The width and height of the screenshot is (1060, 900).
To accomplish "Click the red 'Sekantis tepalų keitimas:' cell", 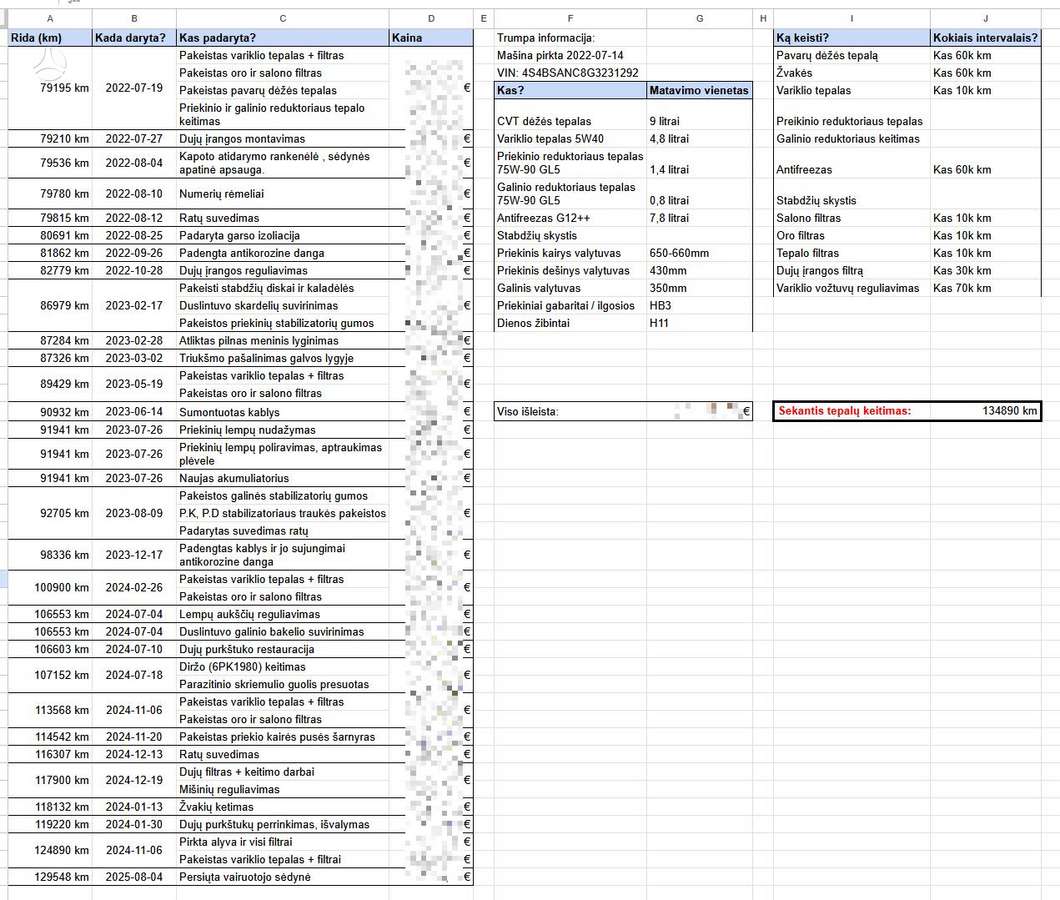I will click(x=852, y=410).
